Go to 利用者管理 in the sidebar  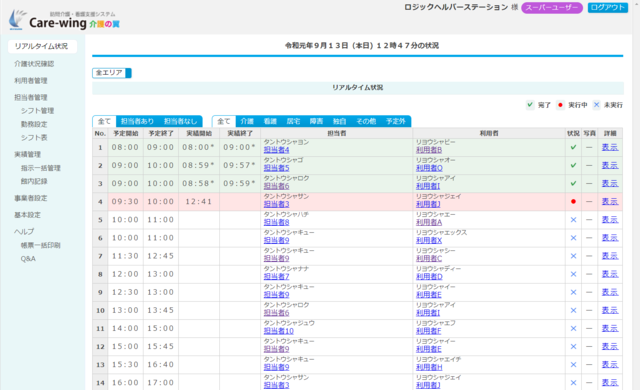pos(31,81)
